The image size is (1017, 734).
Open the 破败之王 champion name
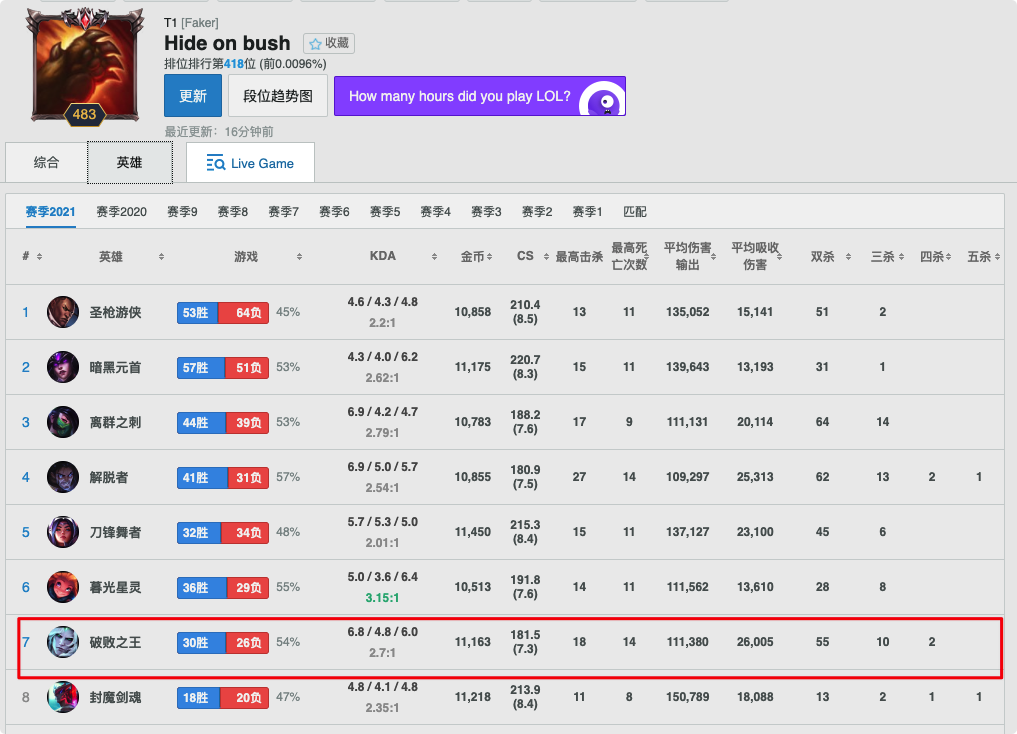115,643
